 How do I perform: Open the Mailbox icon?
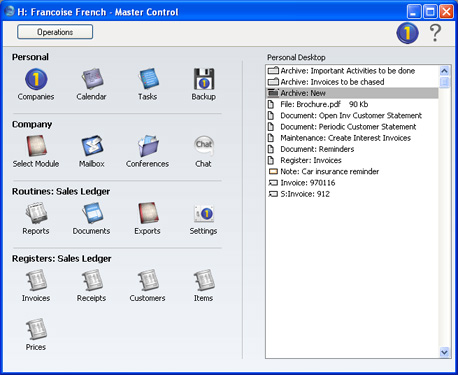(x=92, y=146)
